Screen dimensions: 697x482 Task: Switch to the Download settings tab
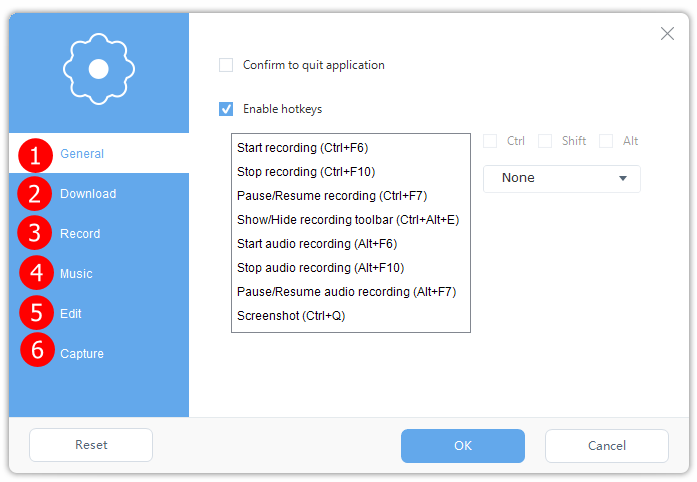[x=99, y=193]
